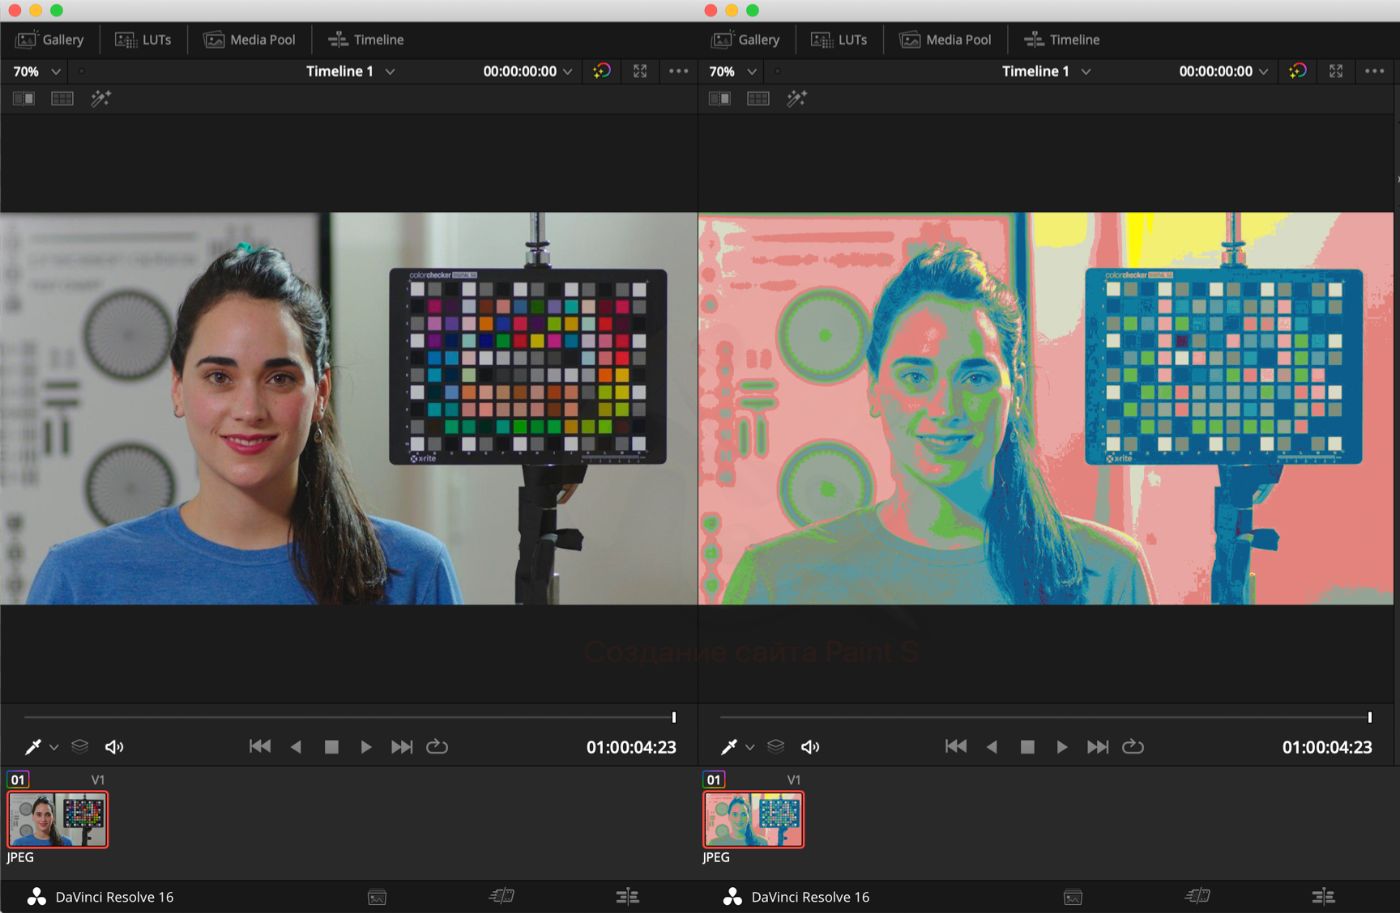Open the Timeline 1 dropdown

(x=350, y=71)
